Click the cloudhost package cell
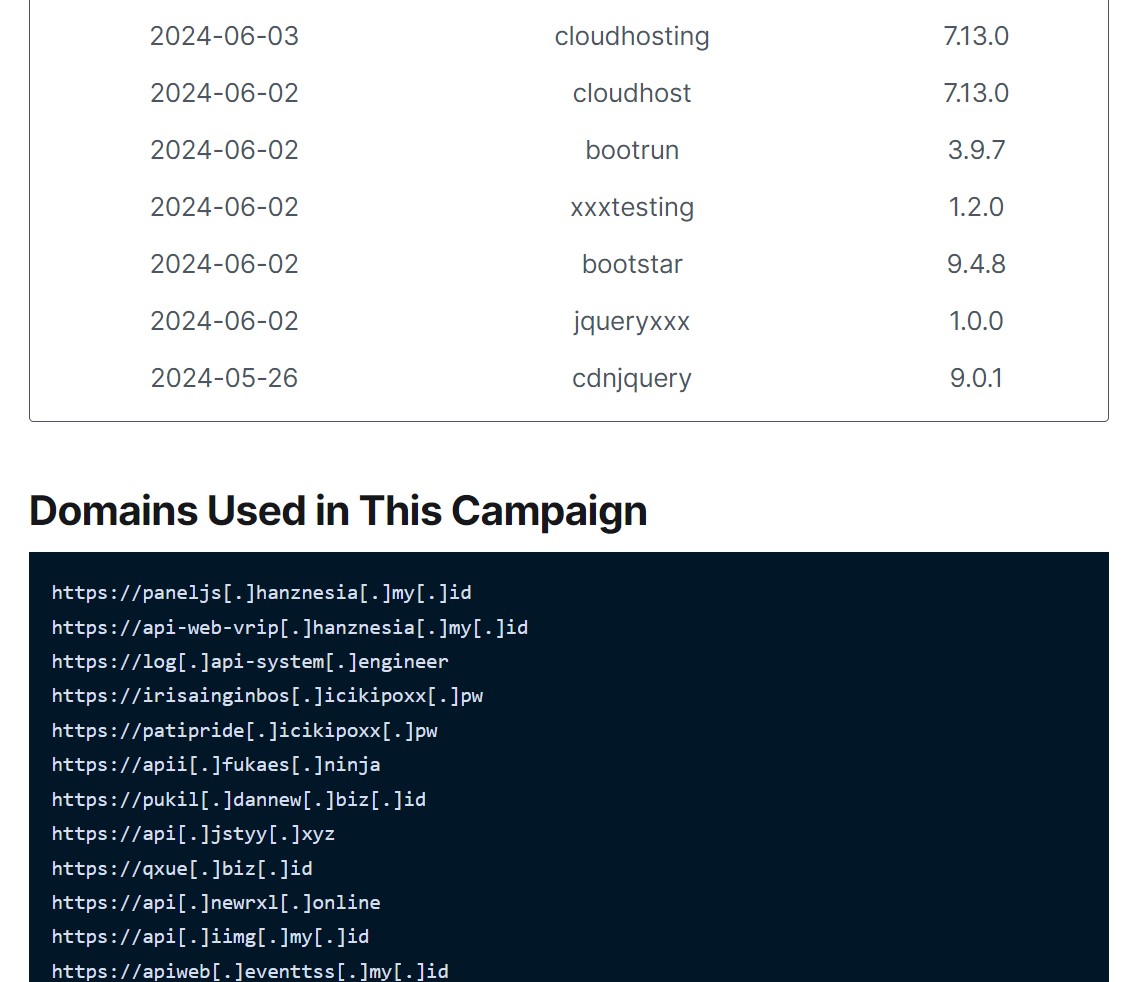 click(632, 93)
